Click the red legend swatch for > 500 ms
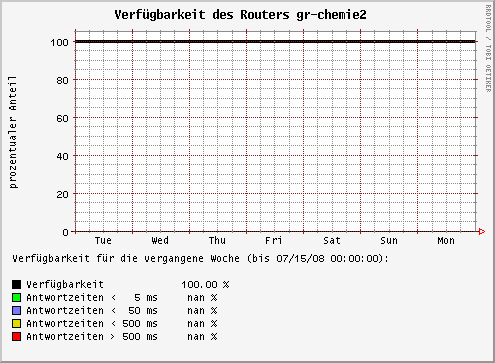 coord(17,337)
